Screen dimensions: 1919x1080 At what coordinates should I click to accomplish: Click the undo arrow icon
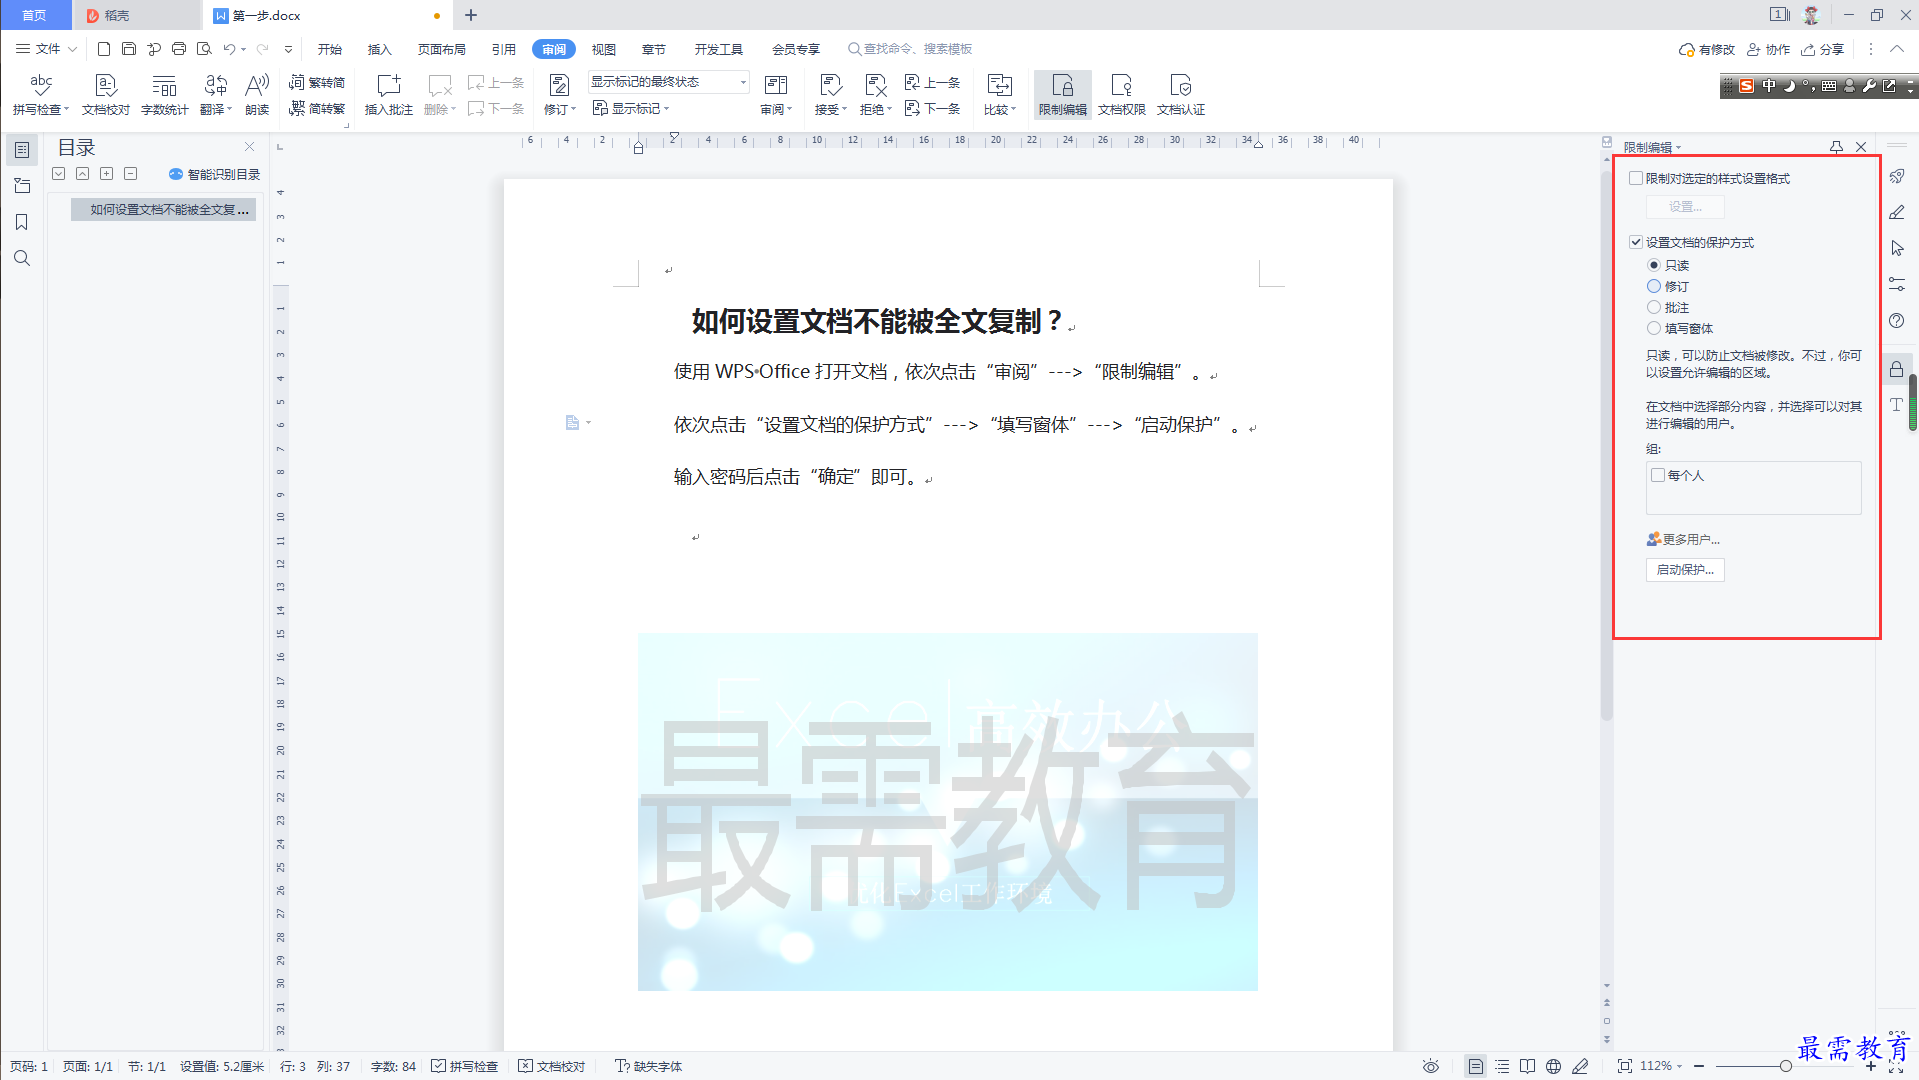coord(229,48)
